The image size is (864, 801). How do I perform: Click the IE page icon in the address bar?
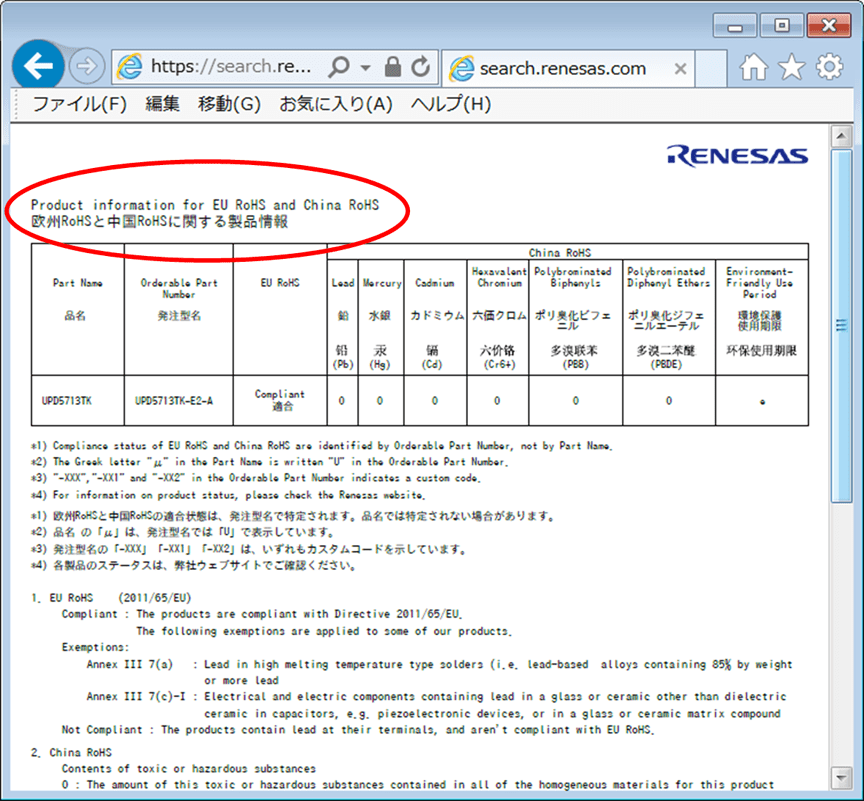click(x=129, y=66)
